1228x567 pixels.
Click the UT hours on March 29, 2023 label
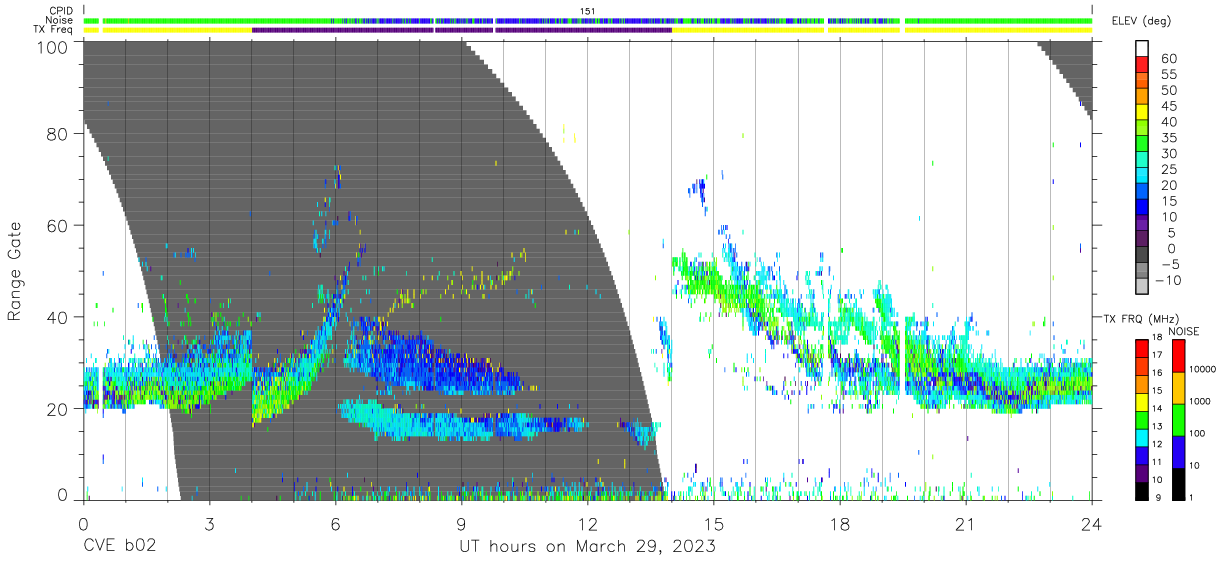point(587,547)
